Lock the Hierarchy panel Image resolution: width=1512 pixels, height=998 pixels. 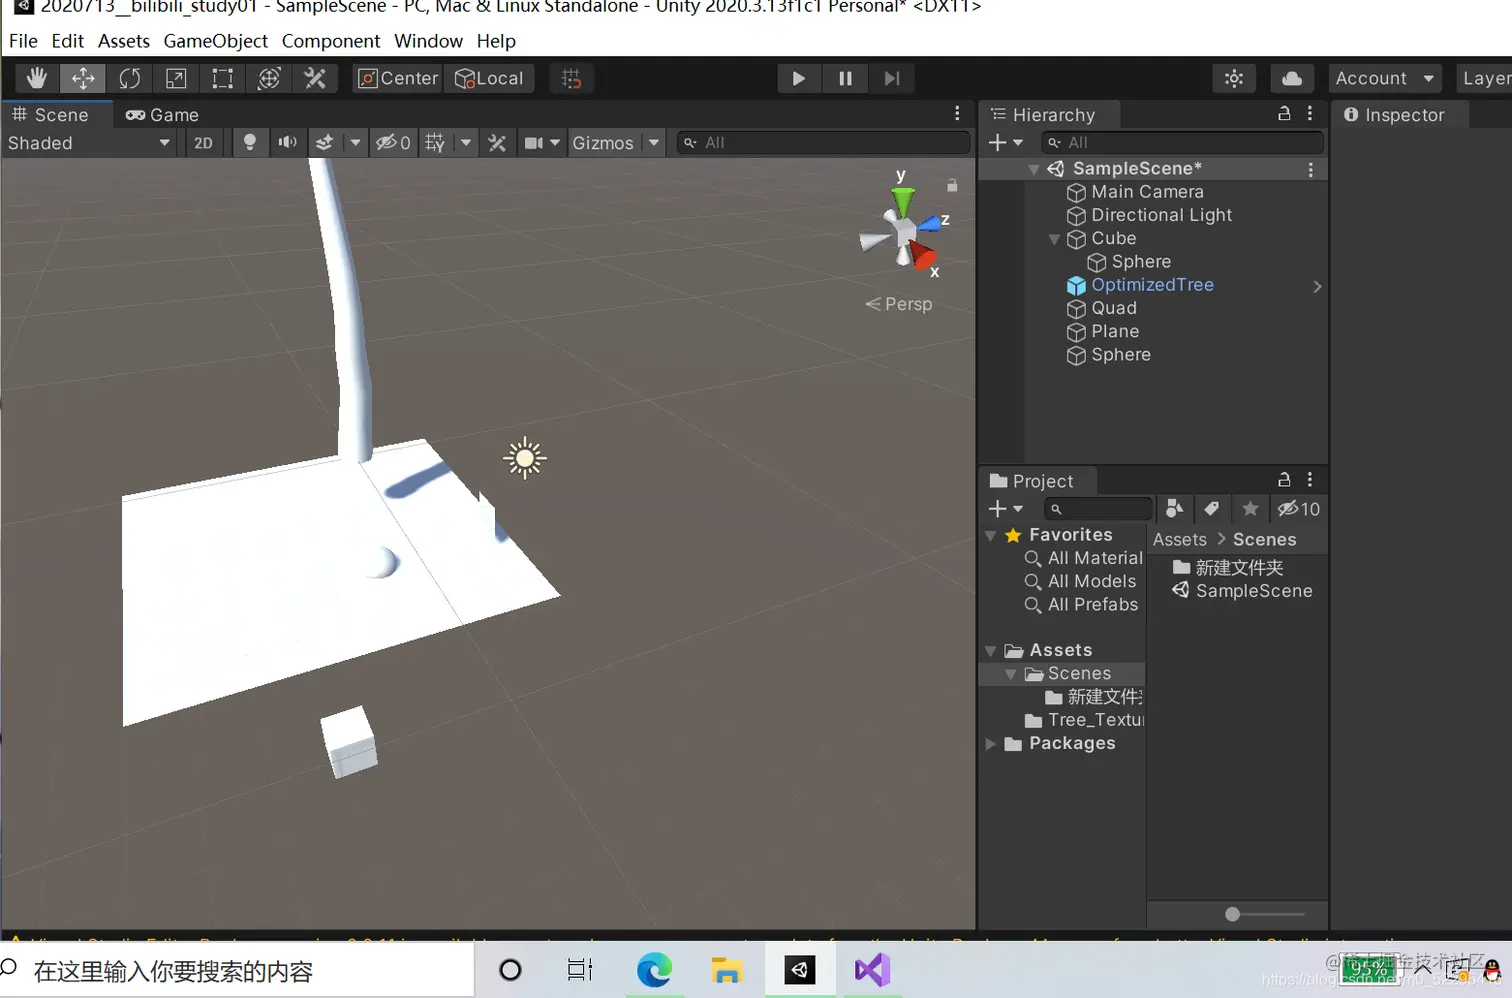coord(1284,114)
